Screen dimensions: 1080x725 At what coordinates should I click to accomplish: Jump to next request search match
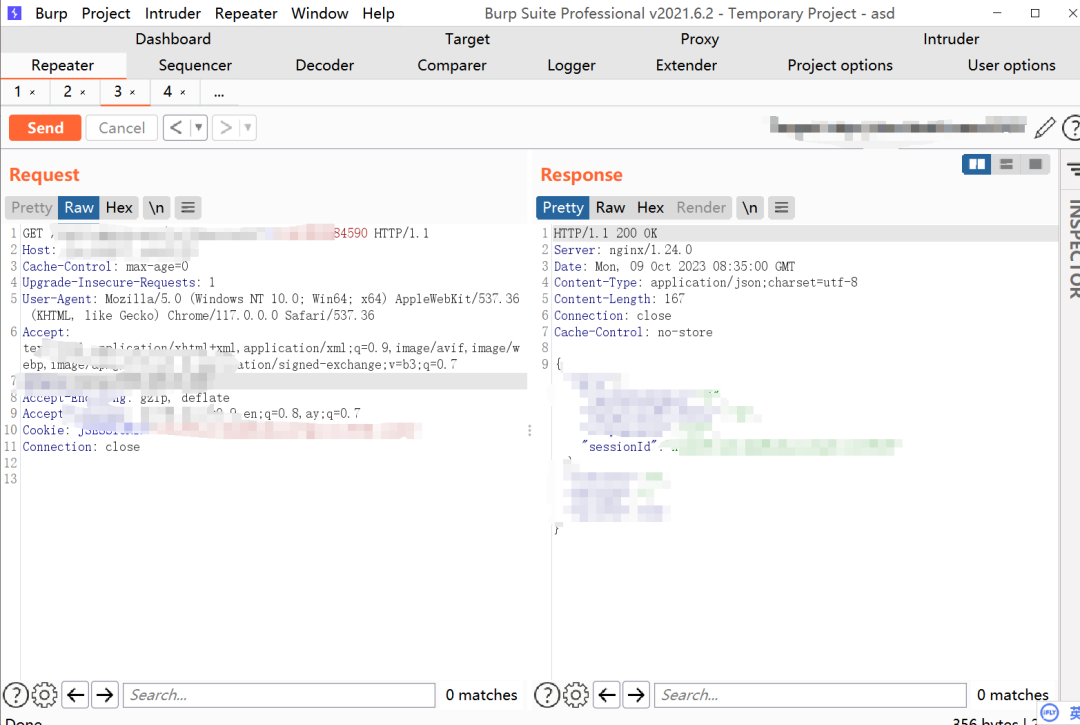point(105,695)
